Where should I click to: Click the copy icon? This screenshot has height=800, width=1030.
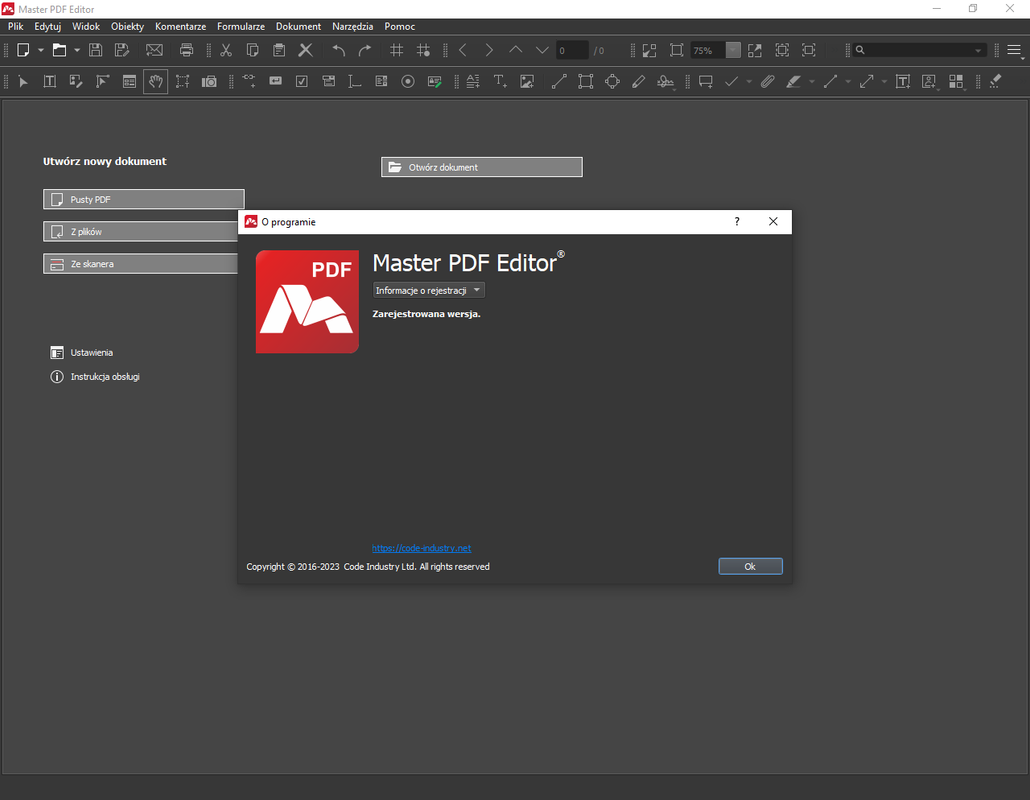point(252,51)
